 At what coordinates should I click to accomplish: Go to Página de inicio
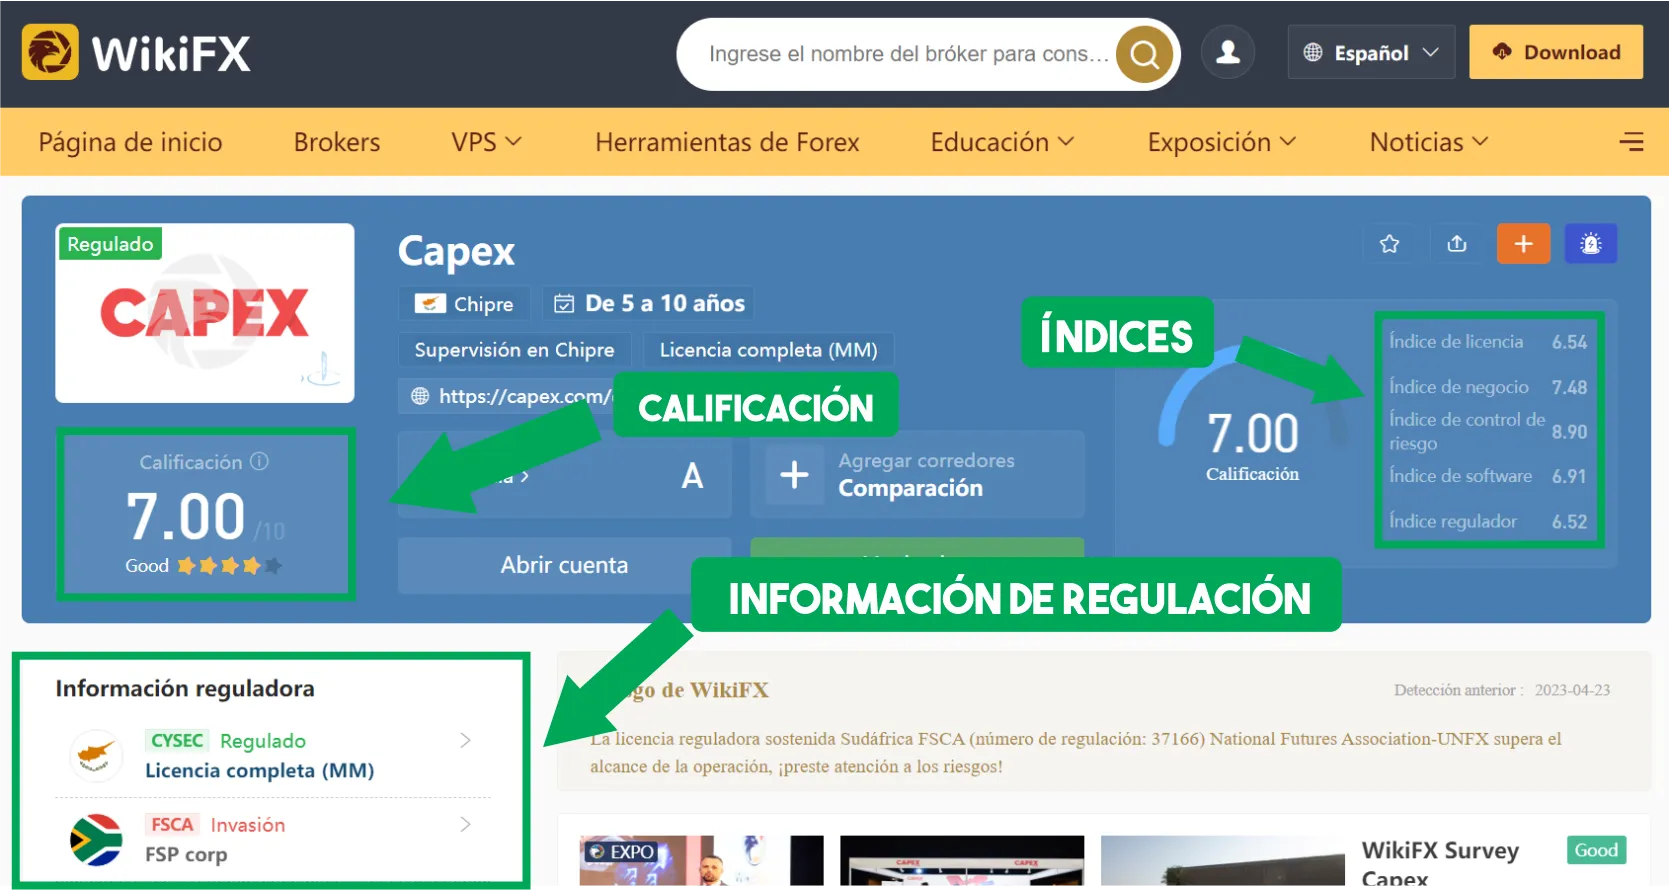coord(130,142)
